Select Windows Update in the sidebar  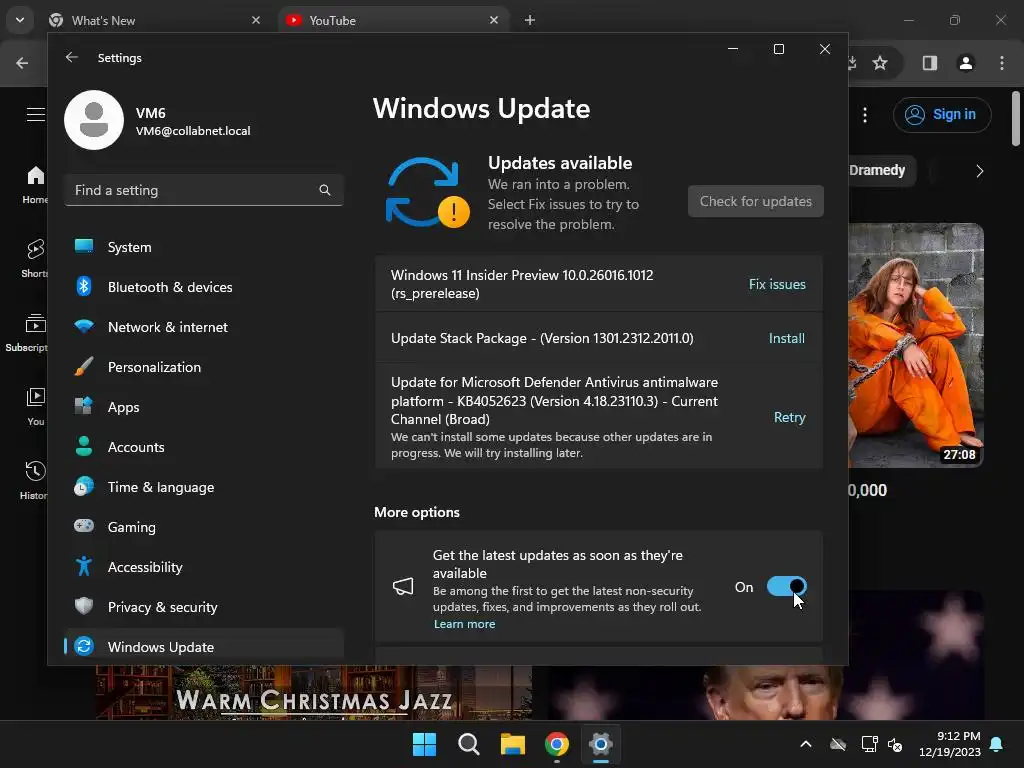click(x=204, y=647)
